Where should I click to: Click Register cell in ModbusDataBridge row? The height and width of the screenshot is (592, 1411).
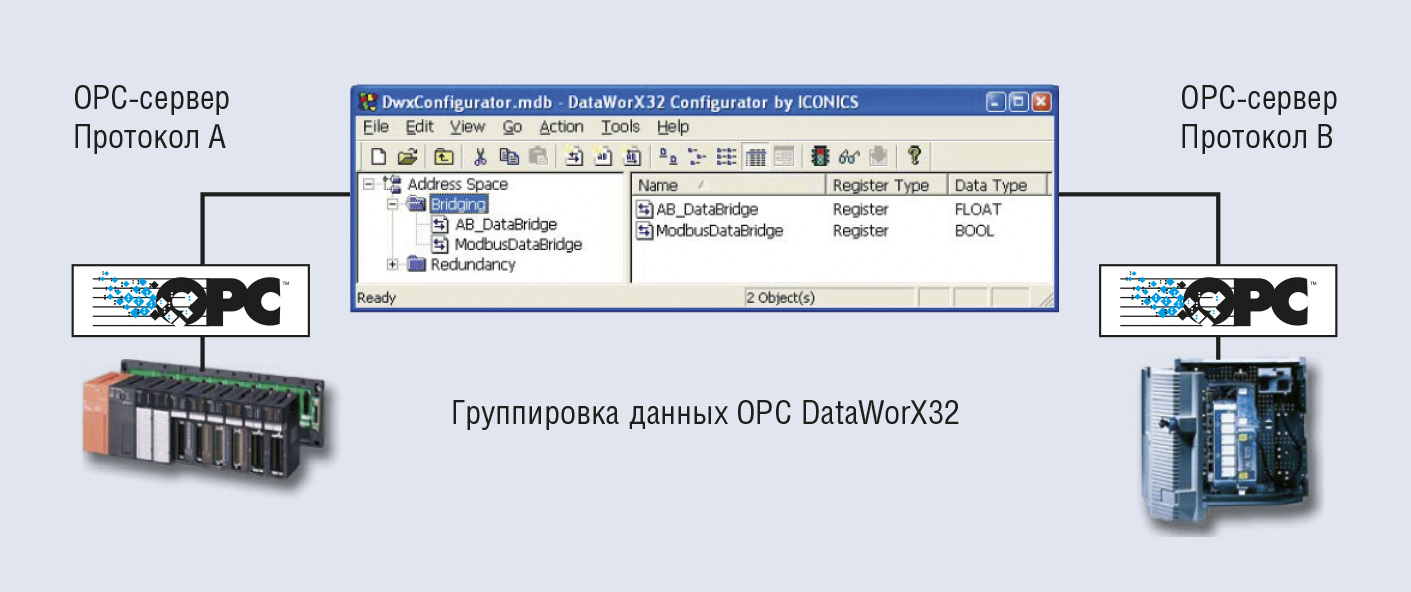pos(860,231)
